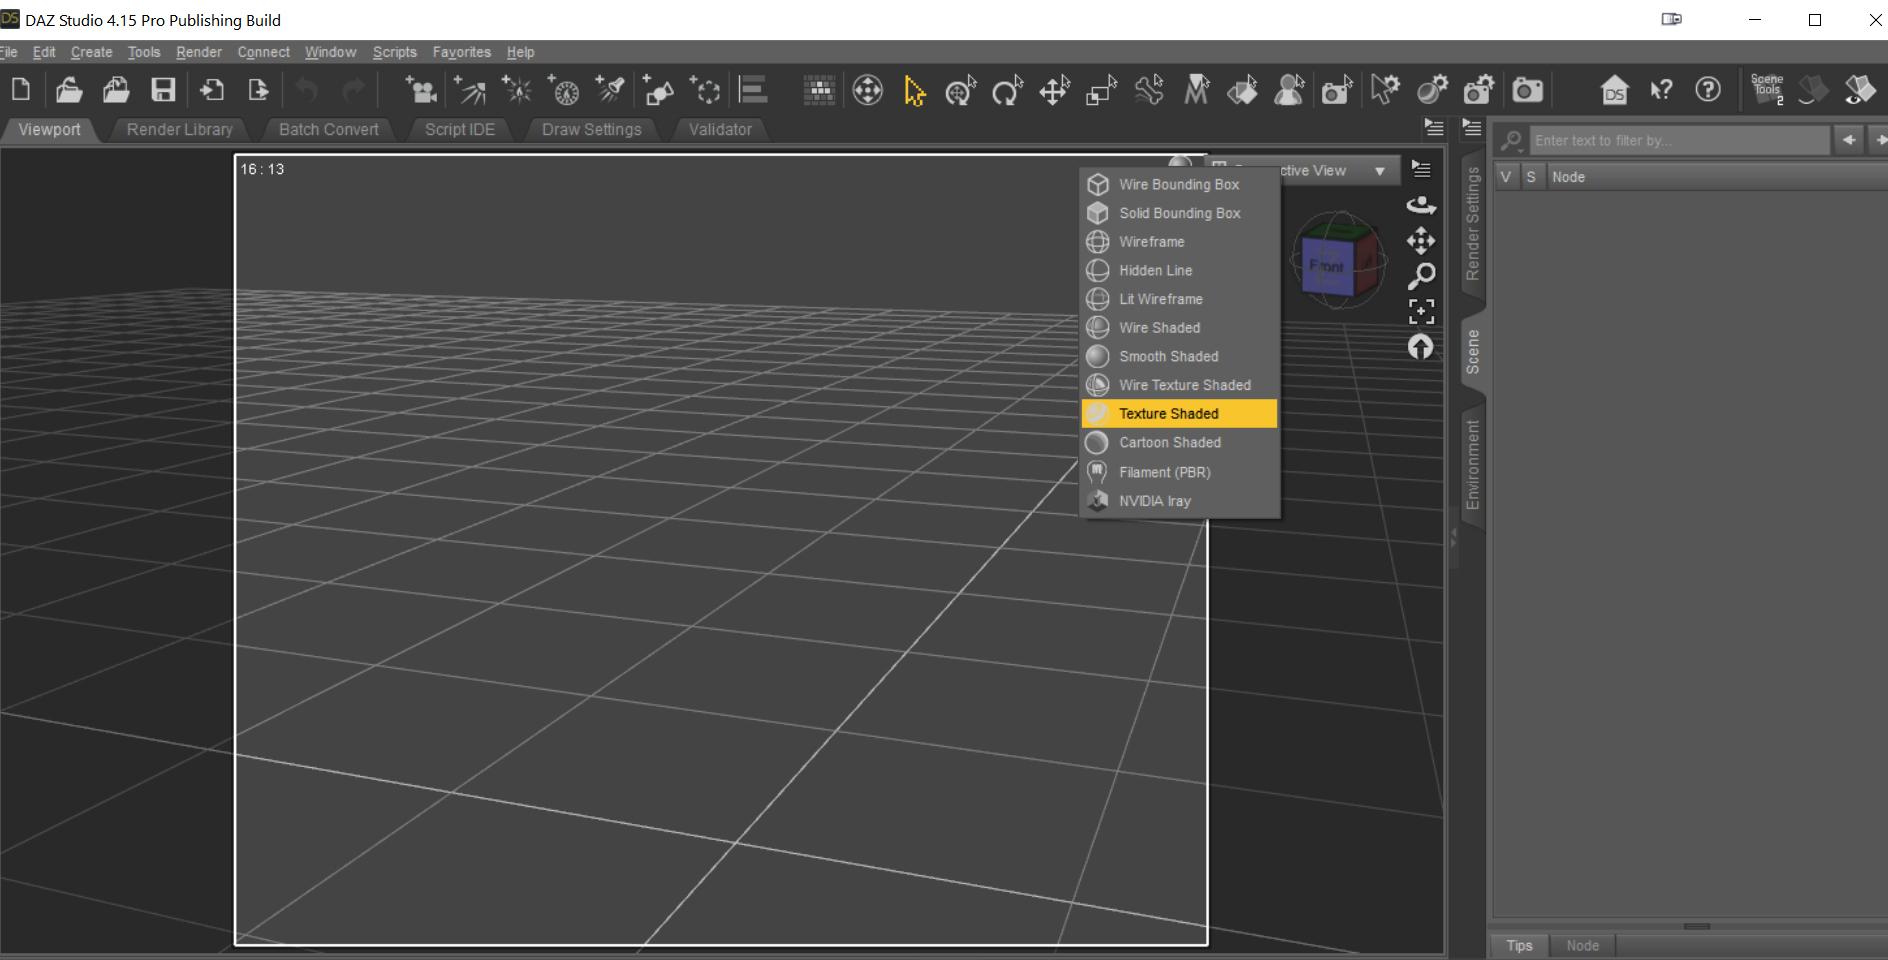Choose Wire Bounding Box draw style
Viewport: 1888px width, 960px height.
tap(1180, 185)
